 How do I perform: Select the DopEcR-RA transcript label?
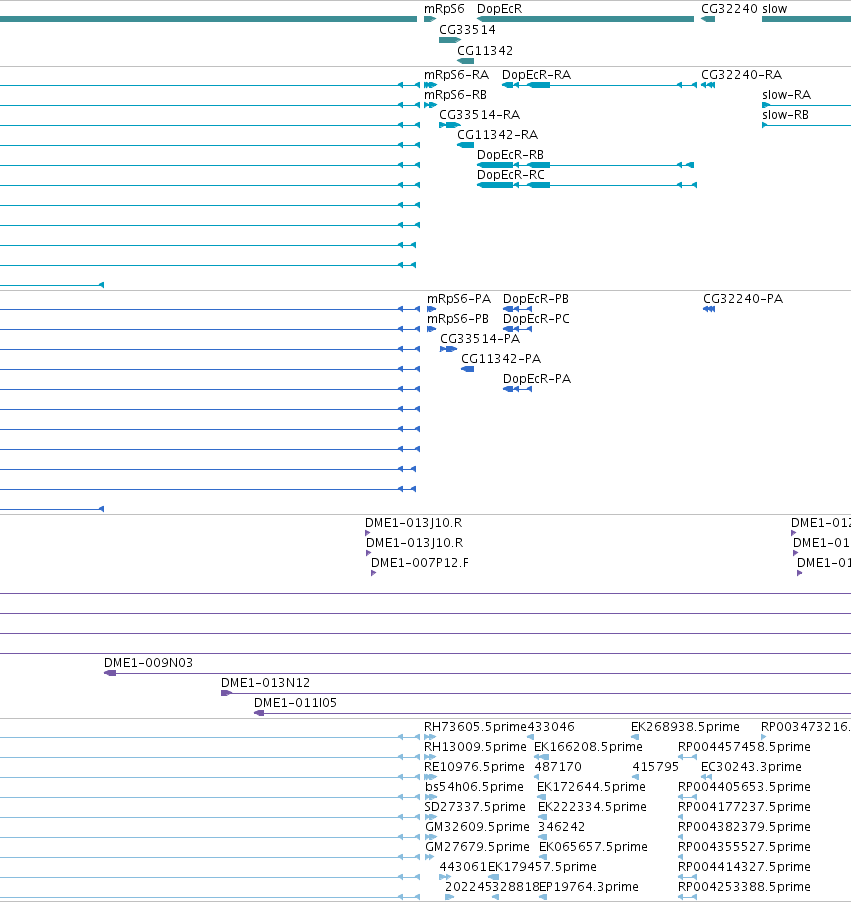(x=536, y=75)
